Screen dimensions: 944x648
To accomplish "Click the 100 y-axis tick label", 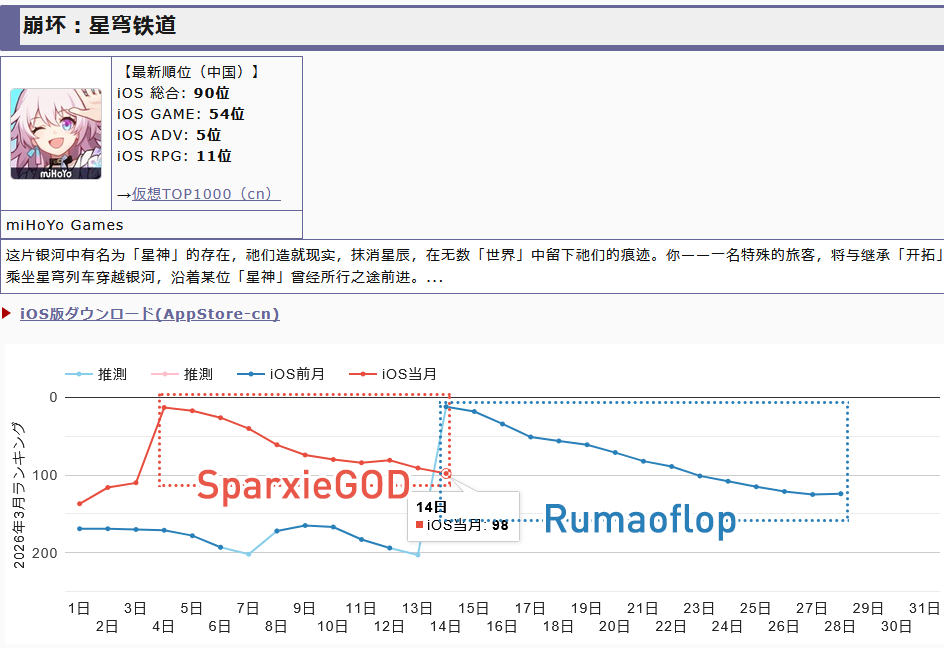I will [x=45, y=475].
